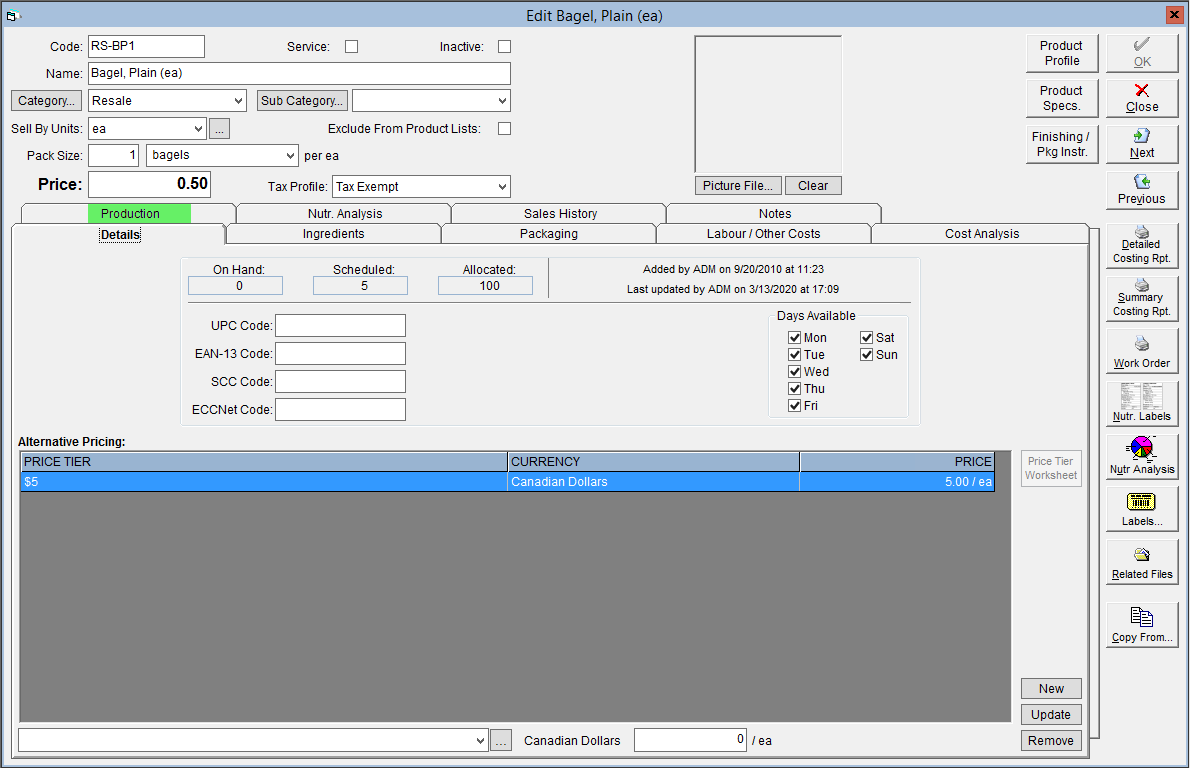Switch to the Nutr. Analysis tab
The height and width of the screenshot is (768, 1191).
click(x=345, y=213)
